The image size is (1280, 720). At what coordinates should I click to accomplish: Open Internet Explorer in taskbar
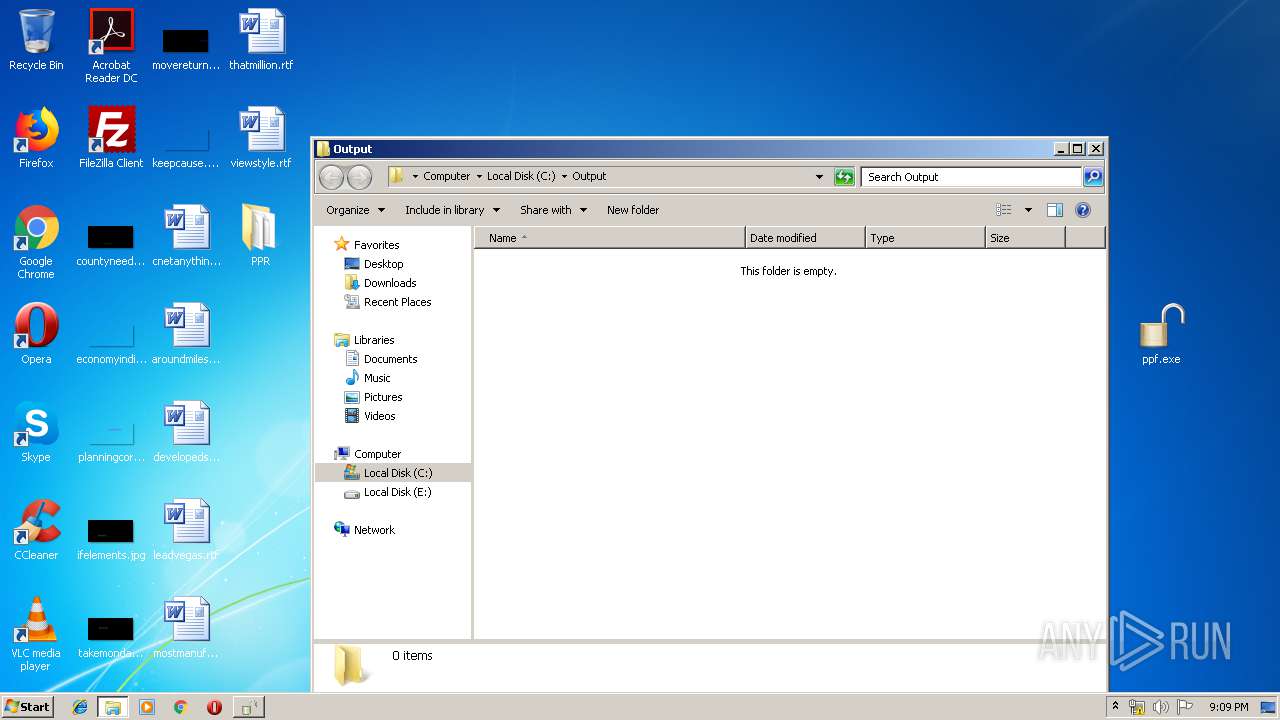80,707
